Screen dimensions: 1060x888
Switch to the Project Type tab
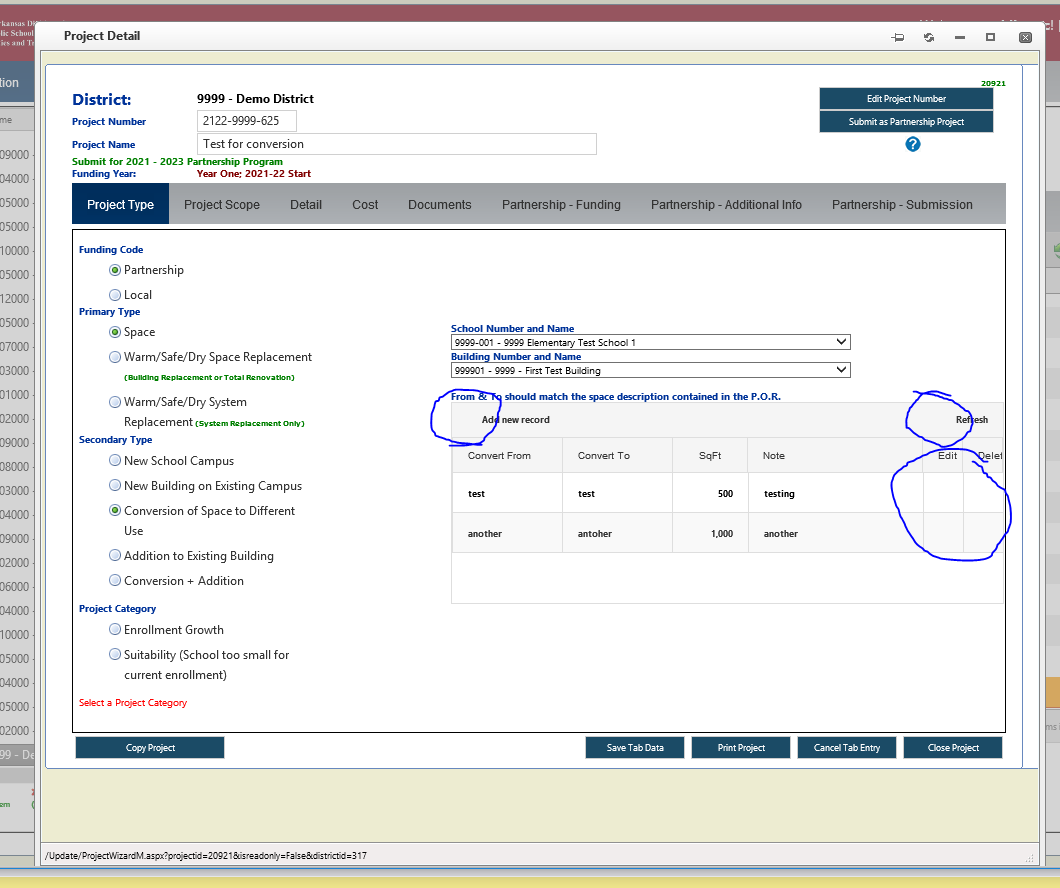(x=120, y=204)
